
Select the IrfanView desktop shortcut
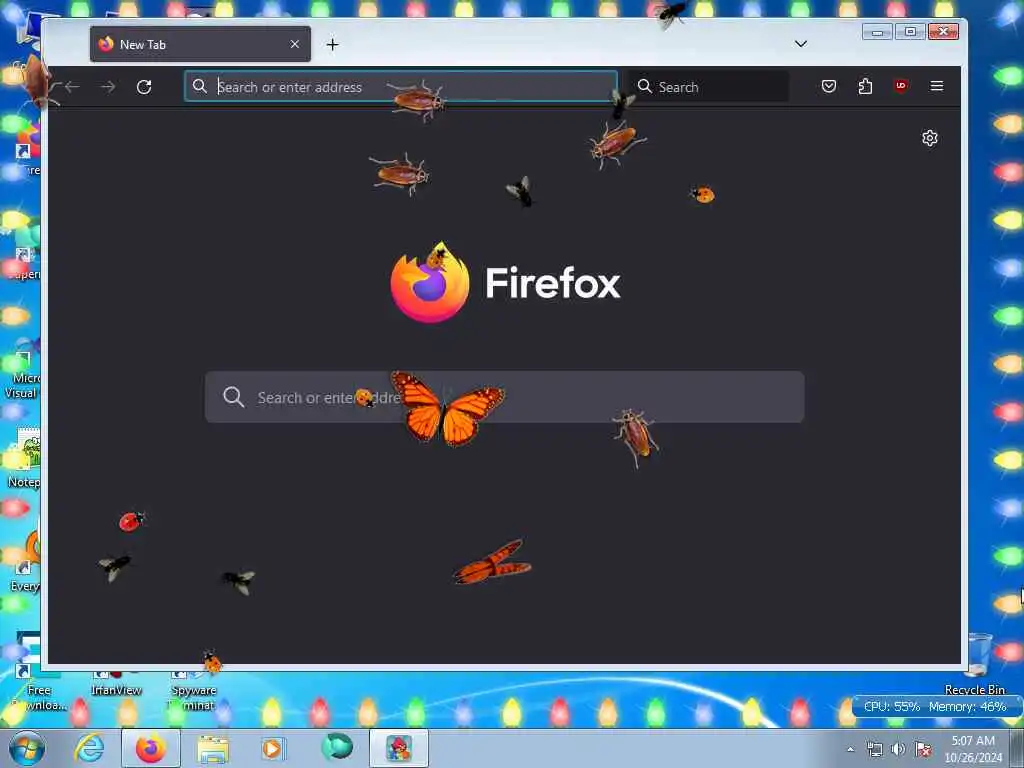coord(116,684)
